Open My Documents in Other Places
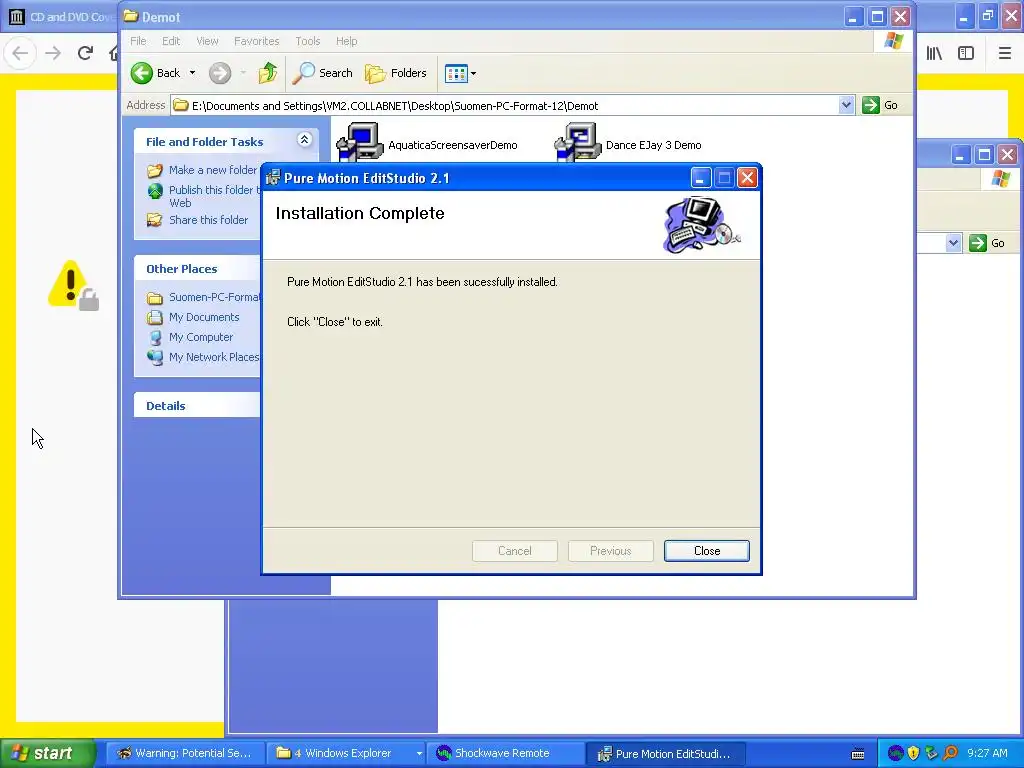1024x768 pixels. click(204, 317)
